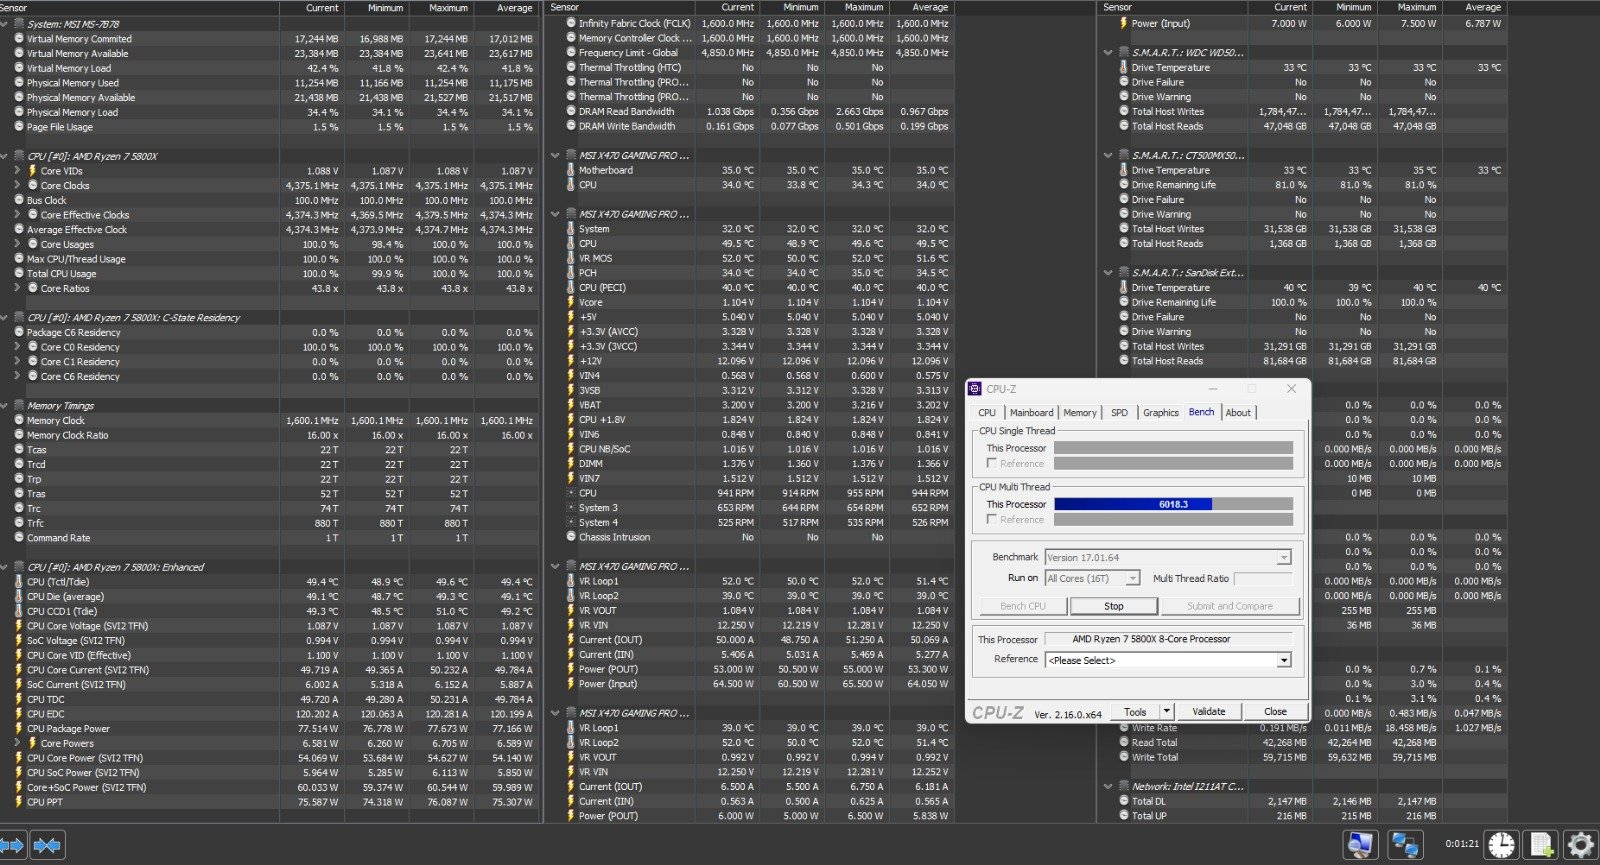Select the Bench tab
Viewport: 1600px width, 865px height.
[x=1202, y=412]
